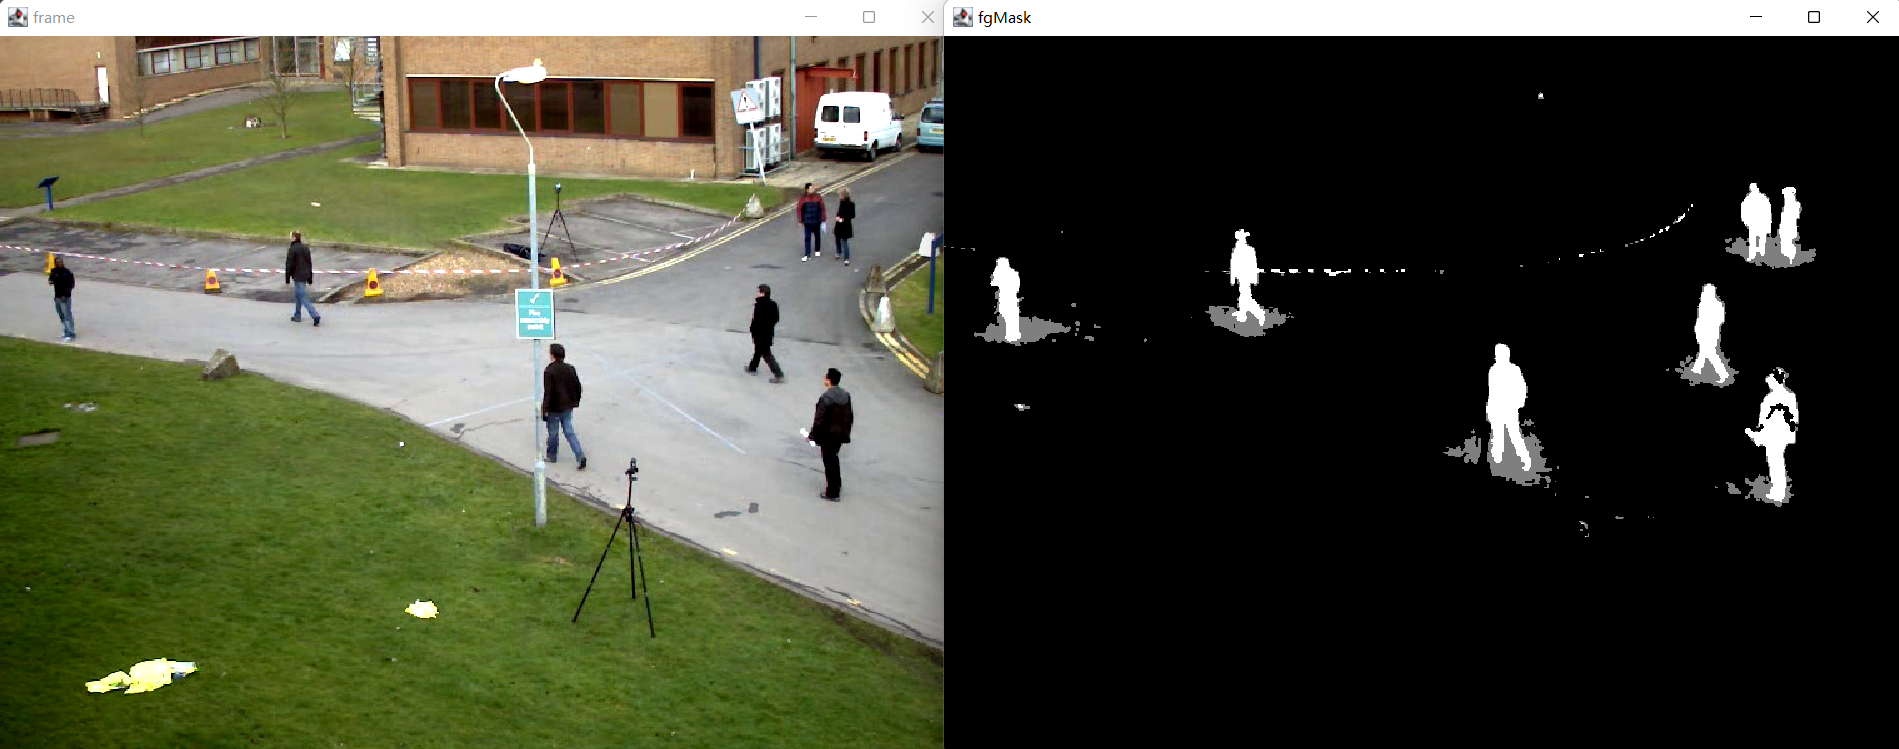The image size is (1899, 749).
Task: Click the "fgMask" title text
Action: tap(1005, 17)
